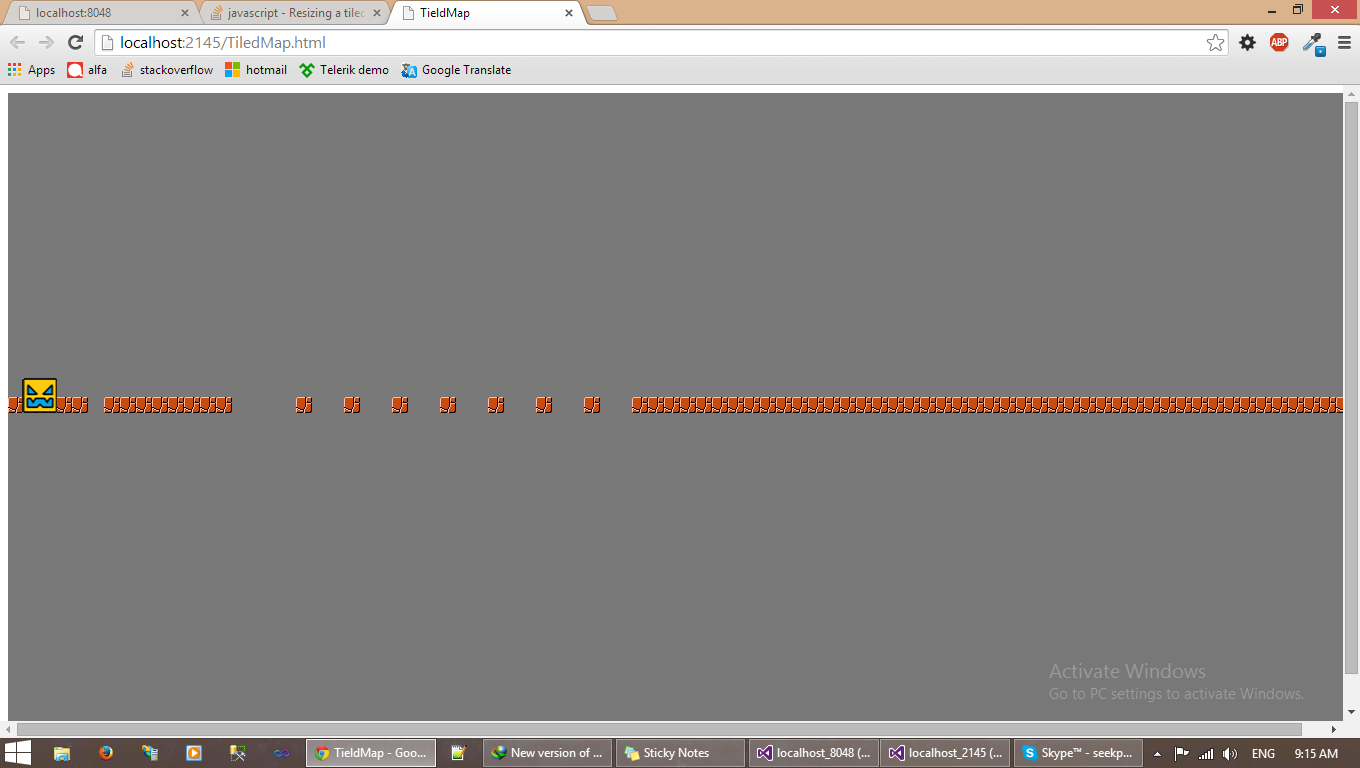Image resolution: width=1360 pixels, height=768 pixels.
Task: Open the network computers taskbar icon
Action: coord(150,753)
